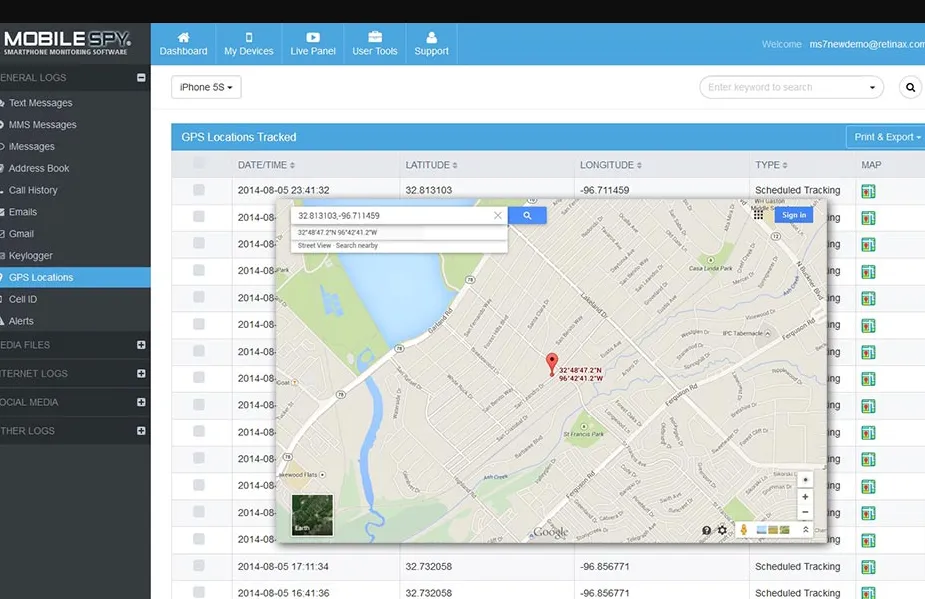Screen dimensions: 925x599
Task: Click Sign in button on map
Action: click(x=794, y=215)
